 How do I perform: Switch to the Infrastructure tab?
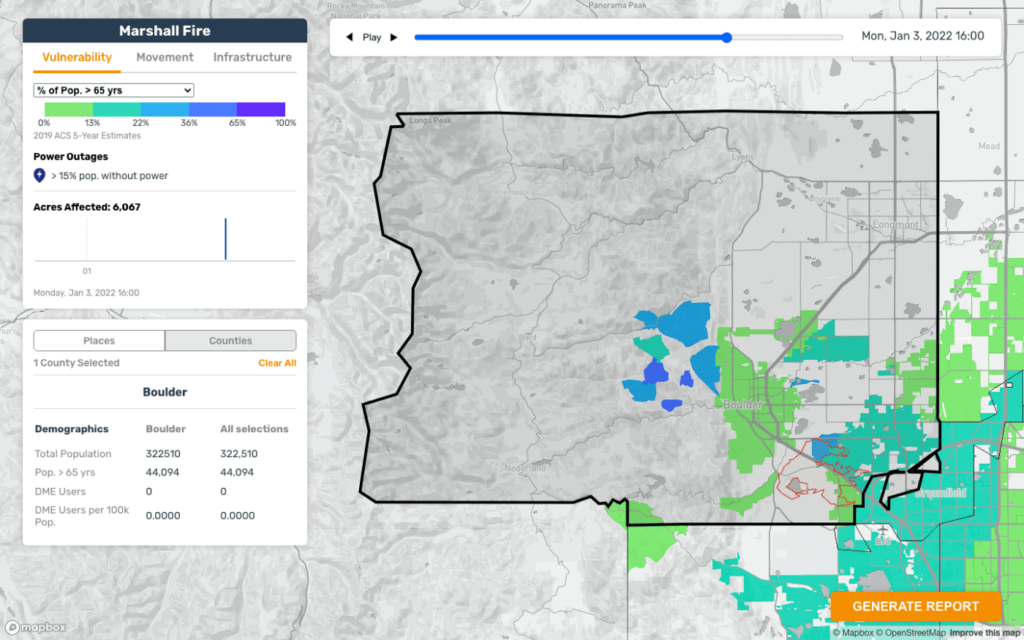click(x=252, y=57)
